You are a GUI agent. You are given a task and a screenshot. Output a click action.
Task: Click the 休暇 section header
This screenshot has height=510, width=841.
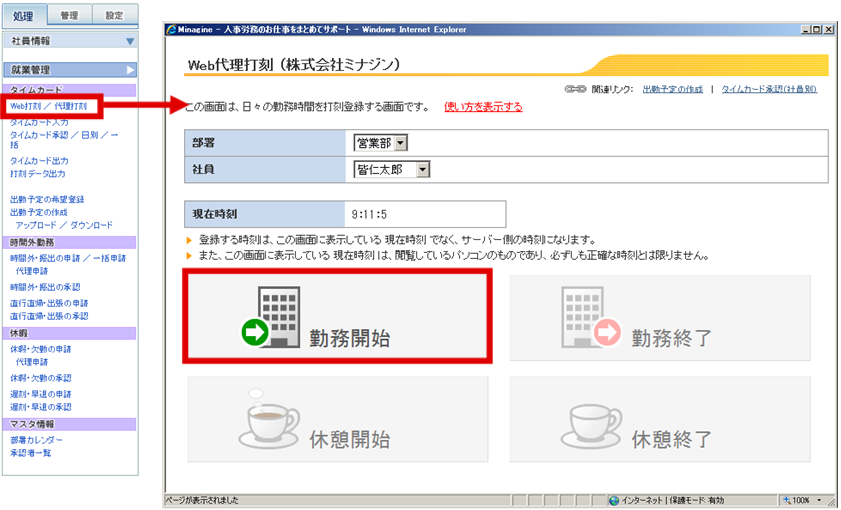click(70, 334)
